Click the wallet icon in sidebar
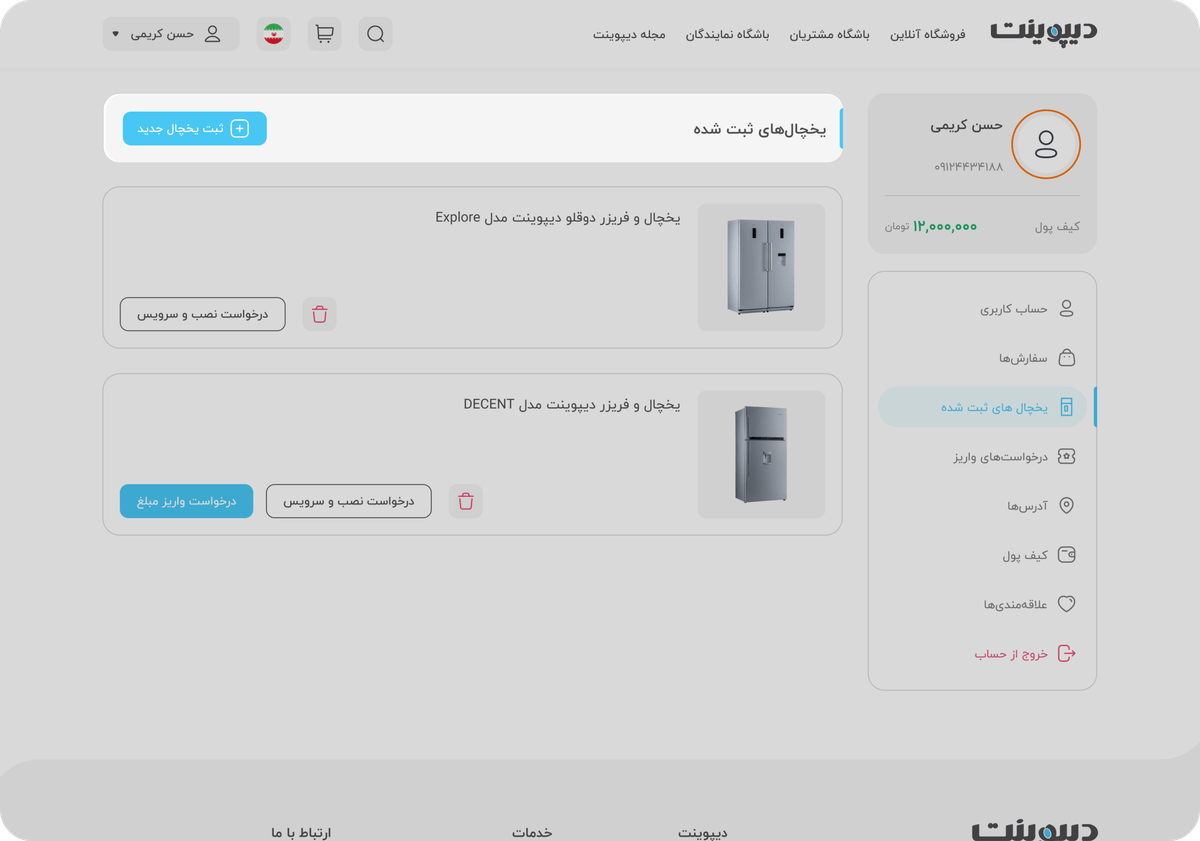The width and height of the screenshot is (1200, 841). click(x=1066, y=555)
